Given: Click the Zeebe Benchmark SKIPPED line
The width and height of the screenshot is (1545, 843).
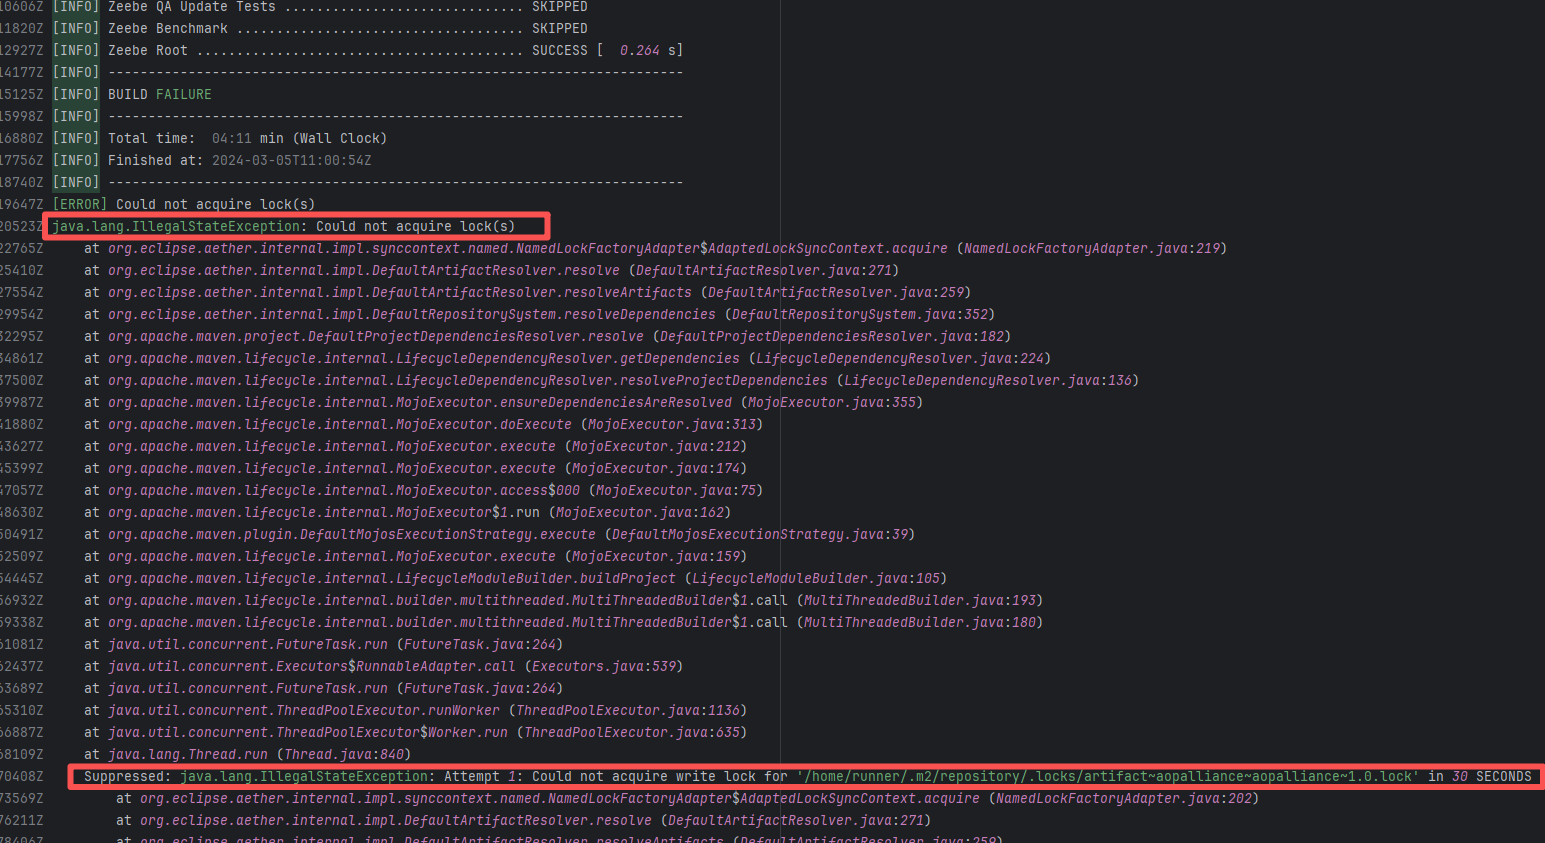Looking at the screenshot, I should coord(346,29).
